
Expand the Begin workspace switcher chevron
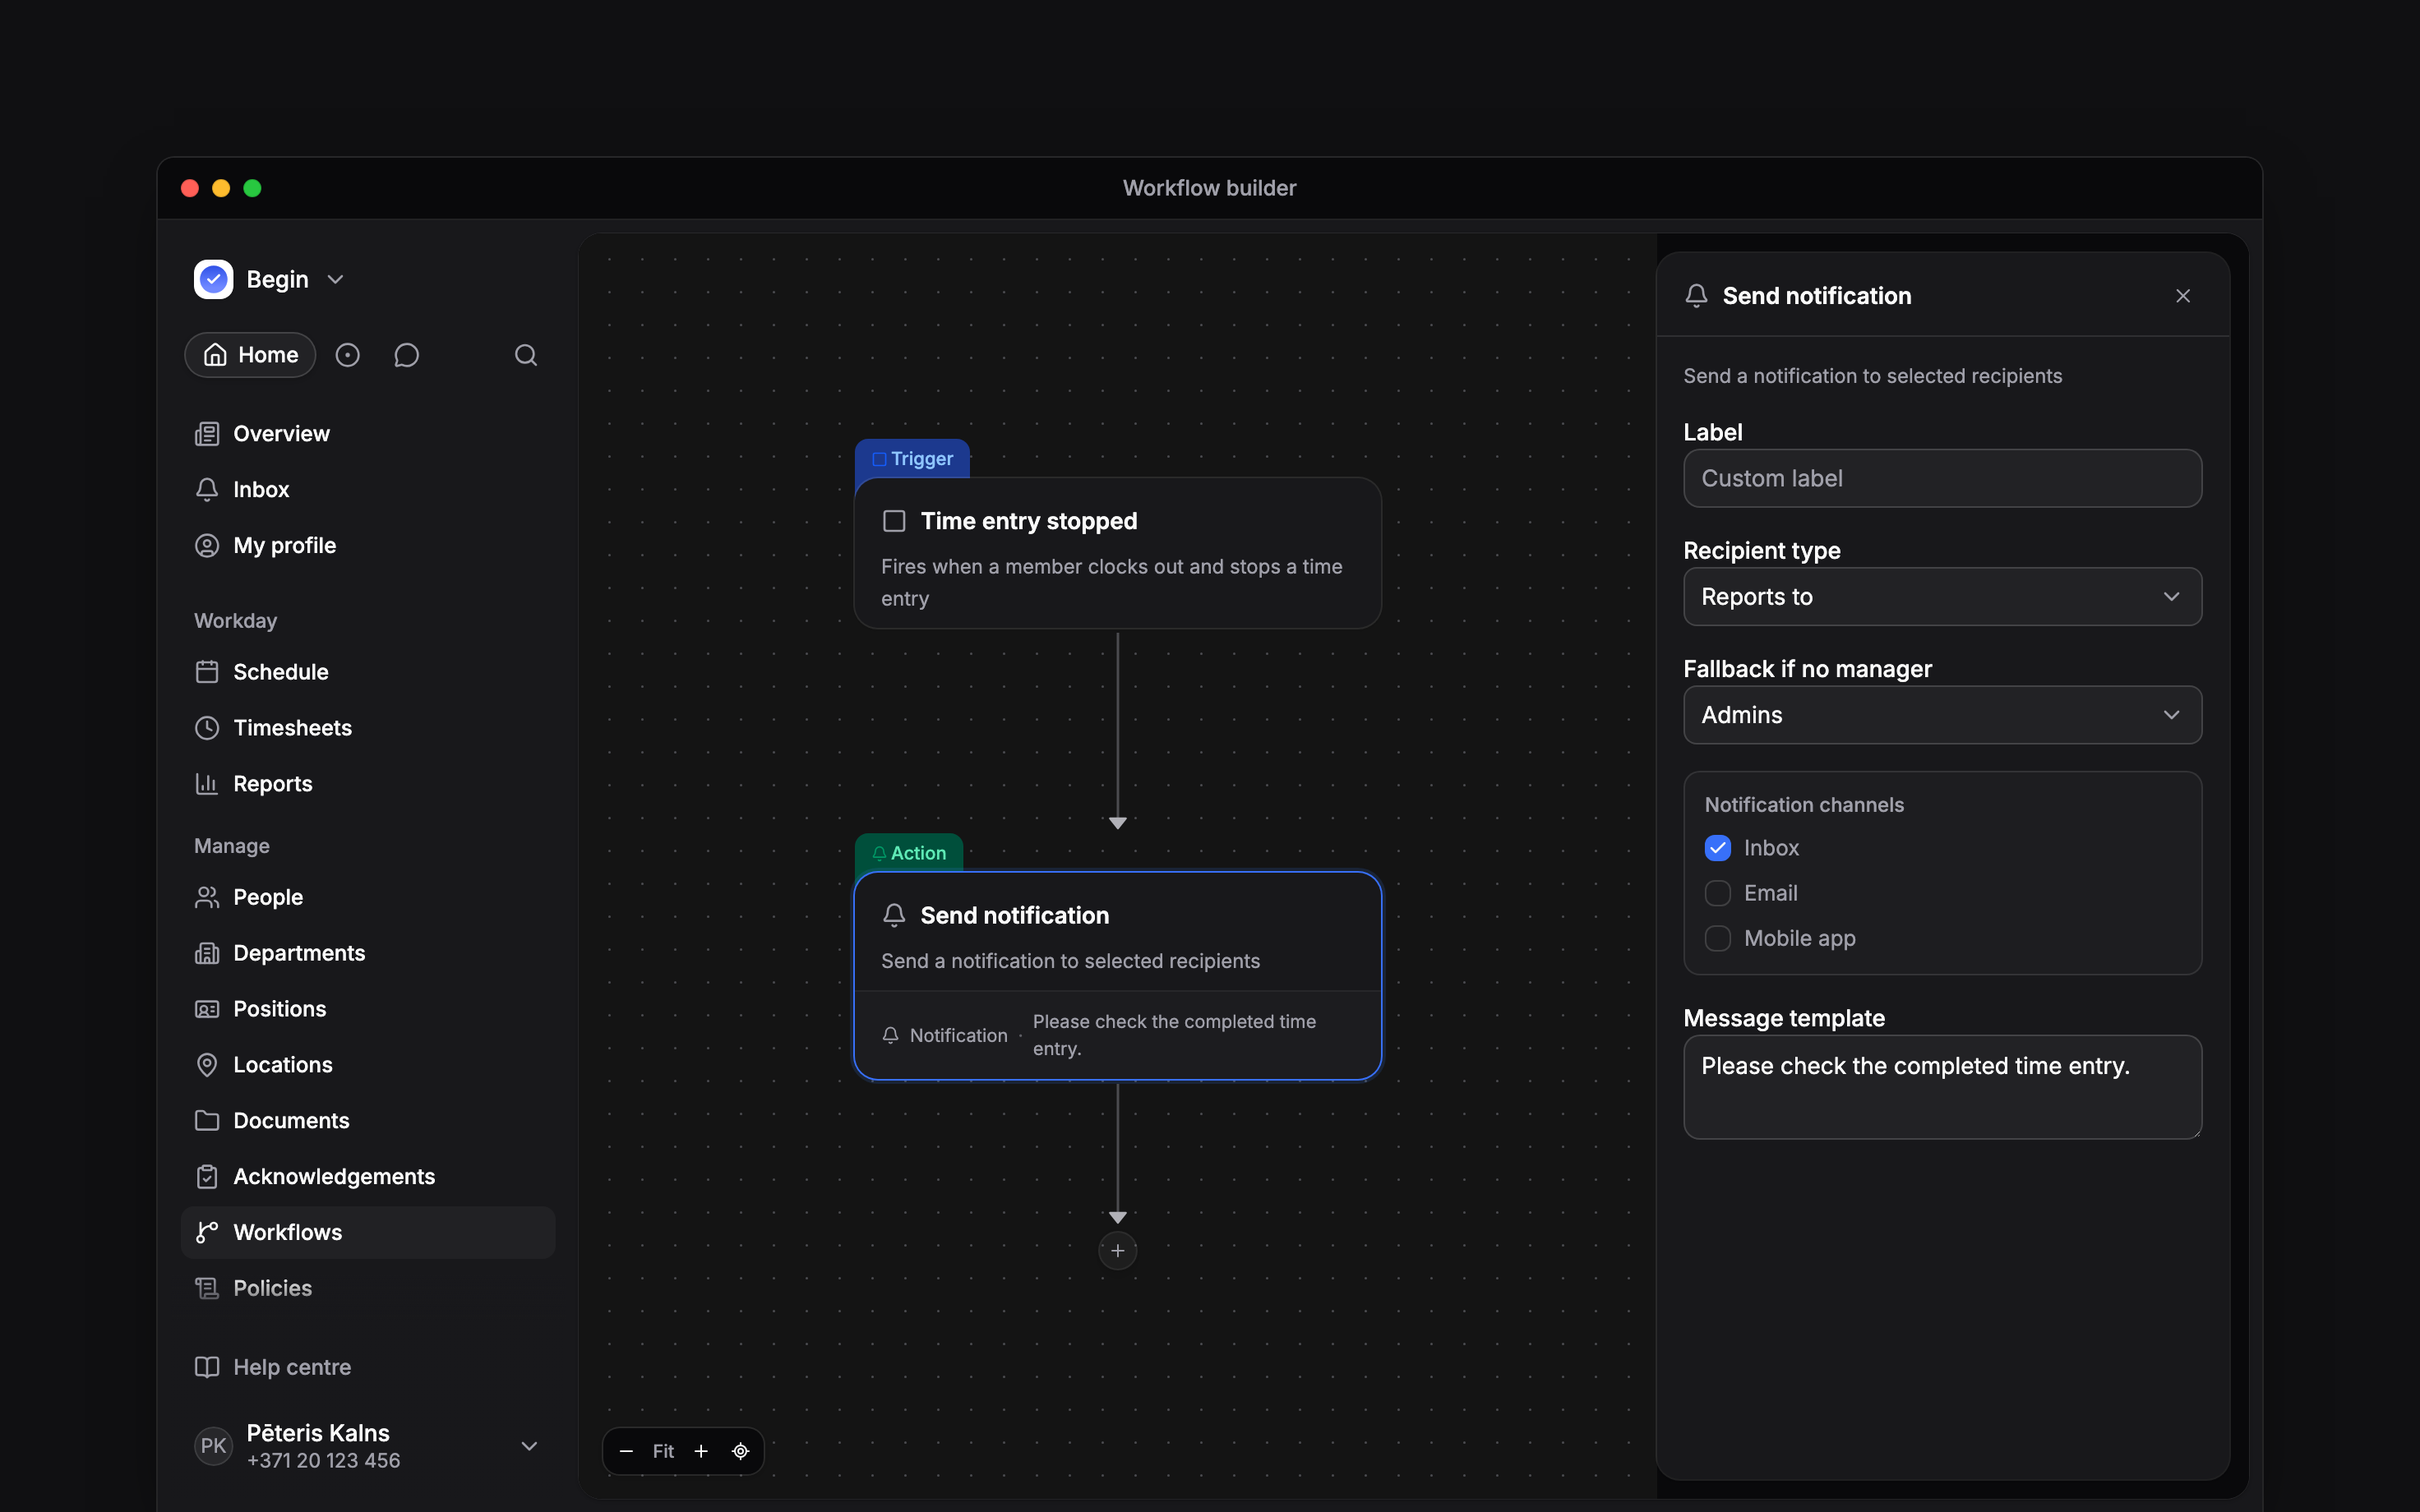point(336,280)
